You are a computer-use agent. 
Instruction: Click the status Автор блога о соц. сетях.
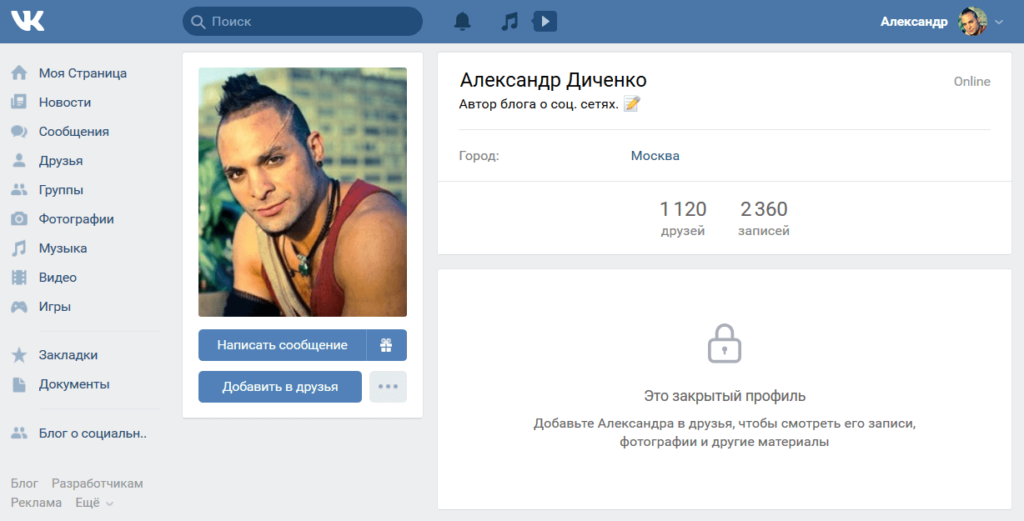(x=539, y=104)
